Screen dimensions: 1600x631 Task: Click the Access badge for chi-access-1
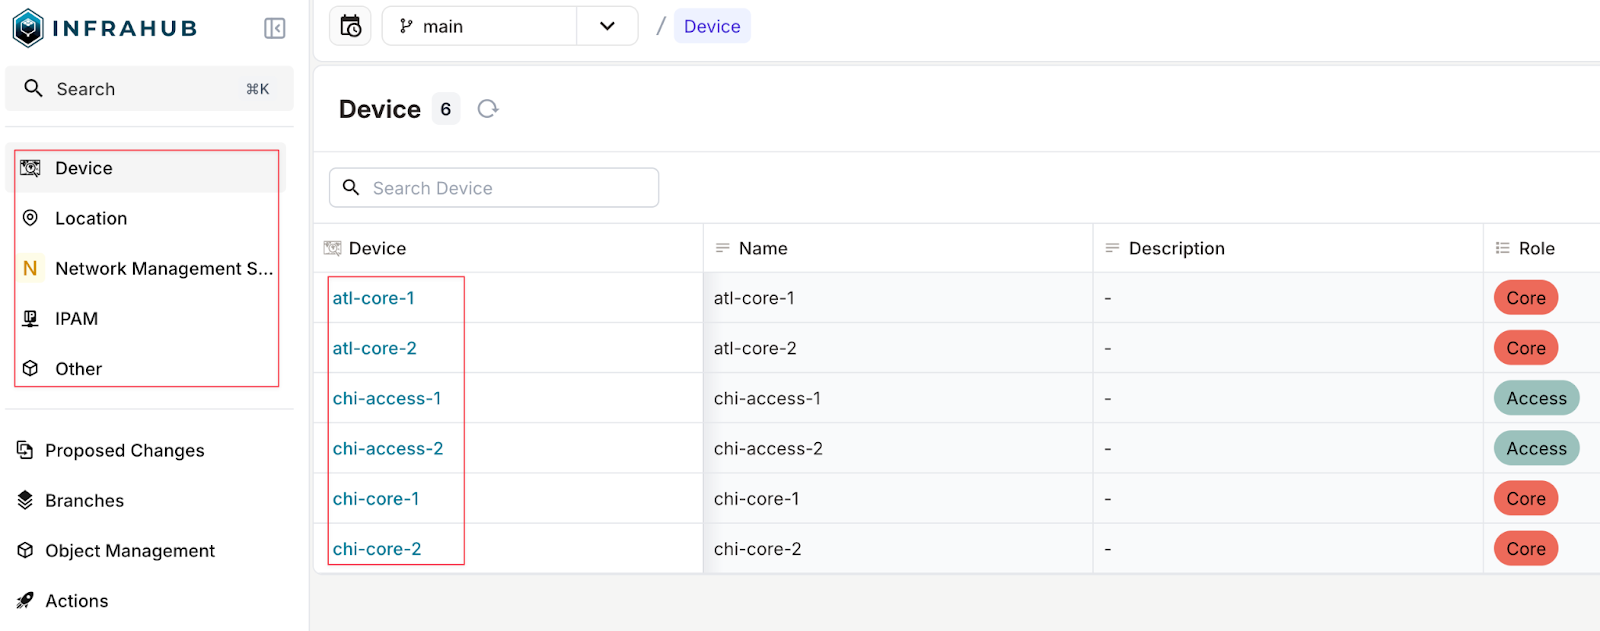1537,398
